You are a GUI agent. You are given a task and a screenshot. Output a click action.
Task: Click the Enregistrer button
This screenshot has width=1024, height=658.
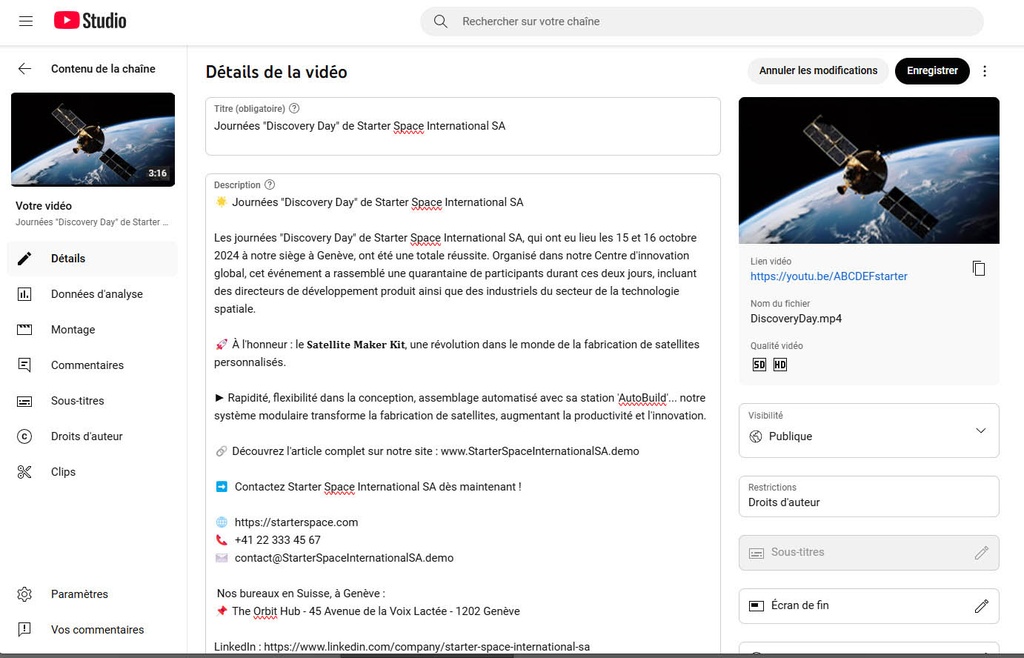tap(932, 70)
